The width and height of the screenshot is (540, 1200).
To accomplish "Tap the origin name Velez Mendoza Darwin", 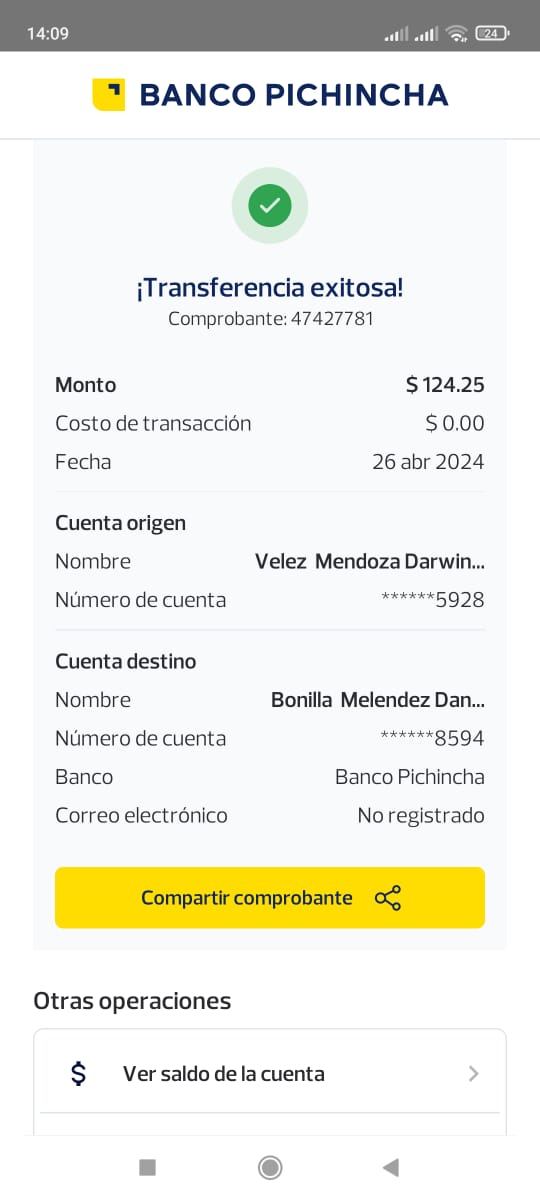I will click(x=370, y=562).
